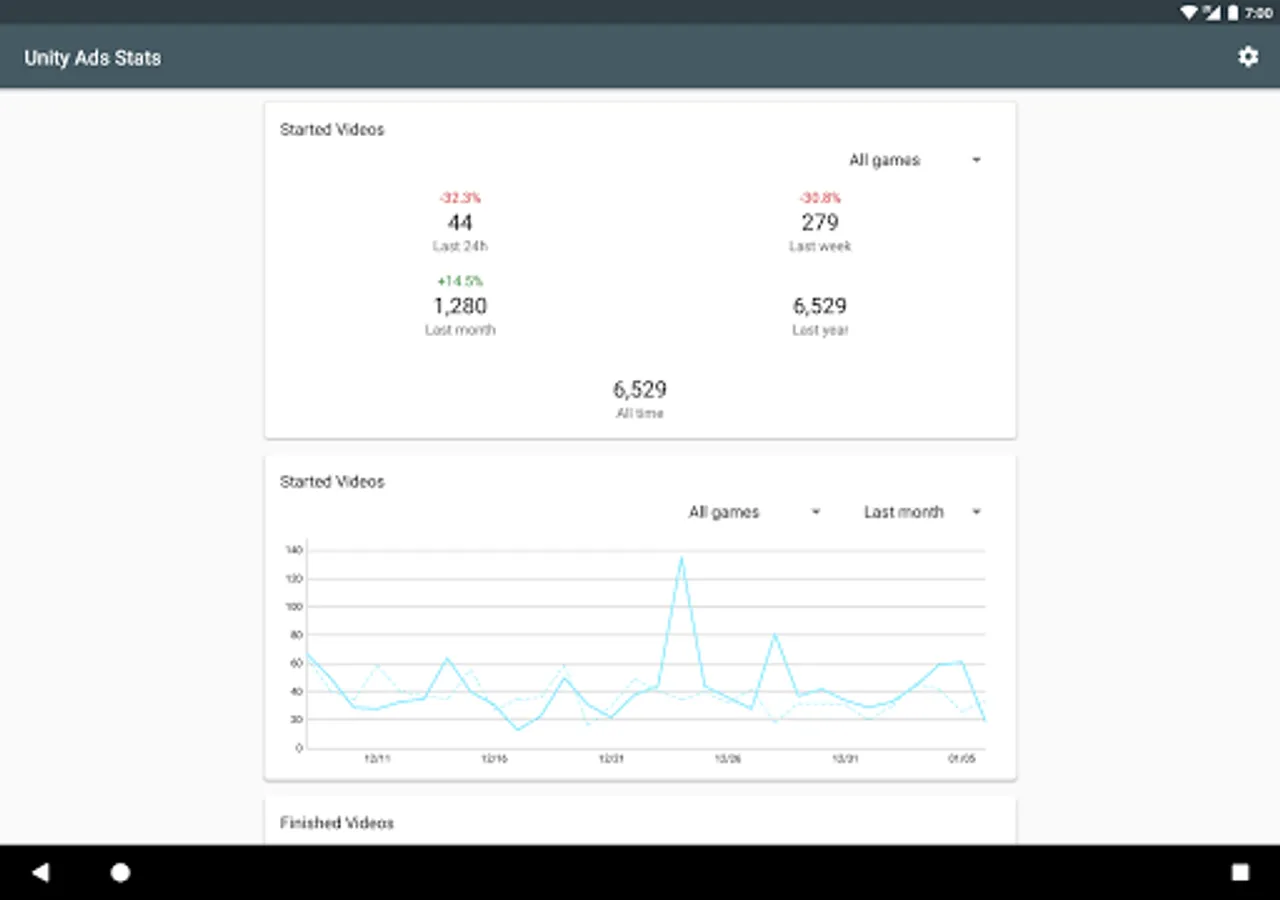The image size is (1280, 900).
Task: Open settings via the gear icon
Action: [1248, 57]
